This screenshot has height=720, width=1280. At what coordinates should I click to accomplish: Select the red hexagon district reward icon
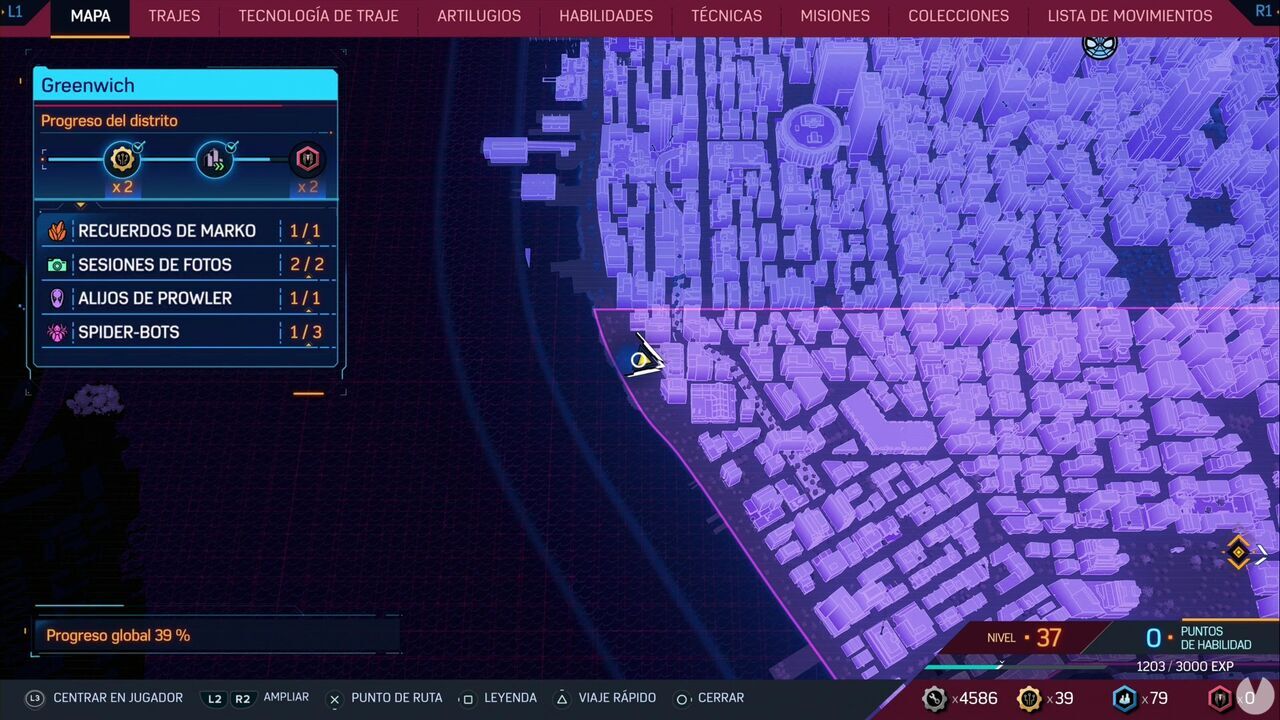[x=307, y=159]
